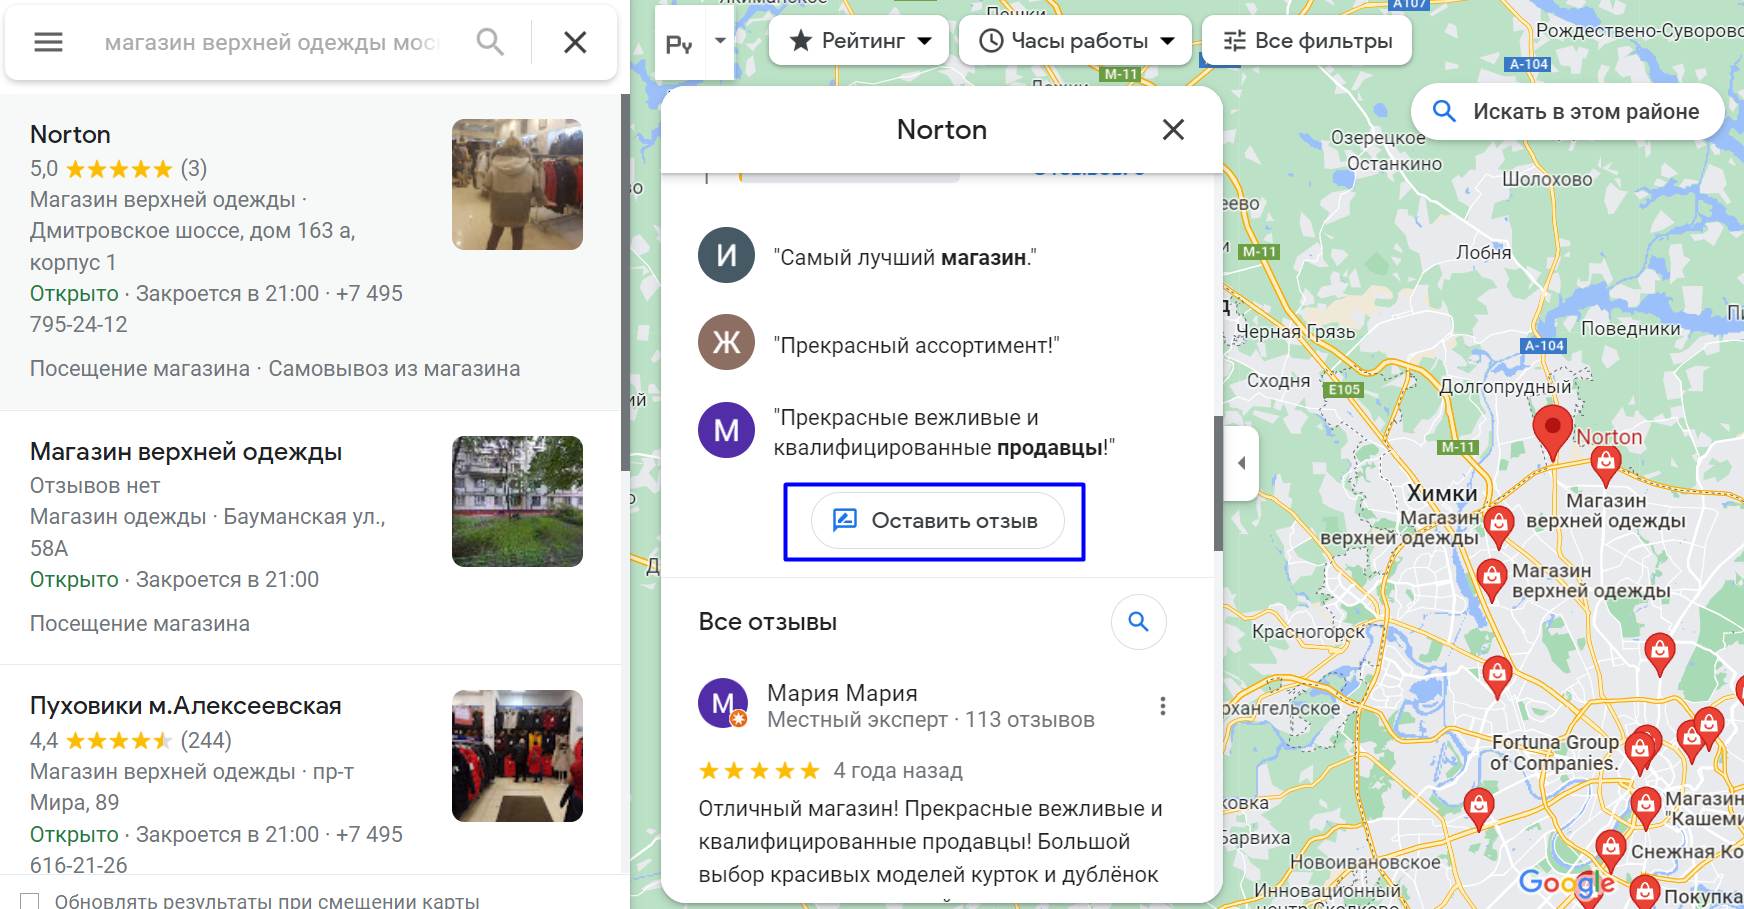Click the Norton rating 5,0 stars

(119, 169)
